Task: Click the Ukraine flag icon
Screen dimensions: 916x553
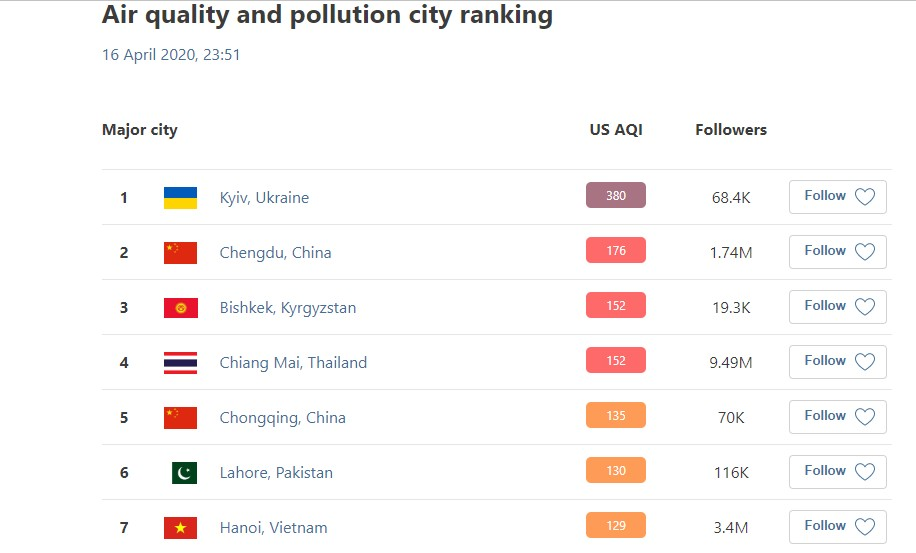Action: [180, 198]
